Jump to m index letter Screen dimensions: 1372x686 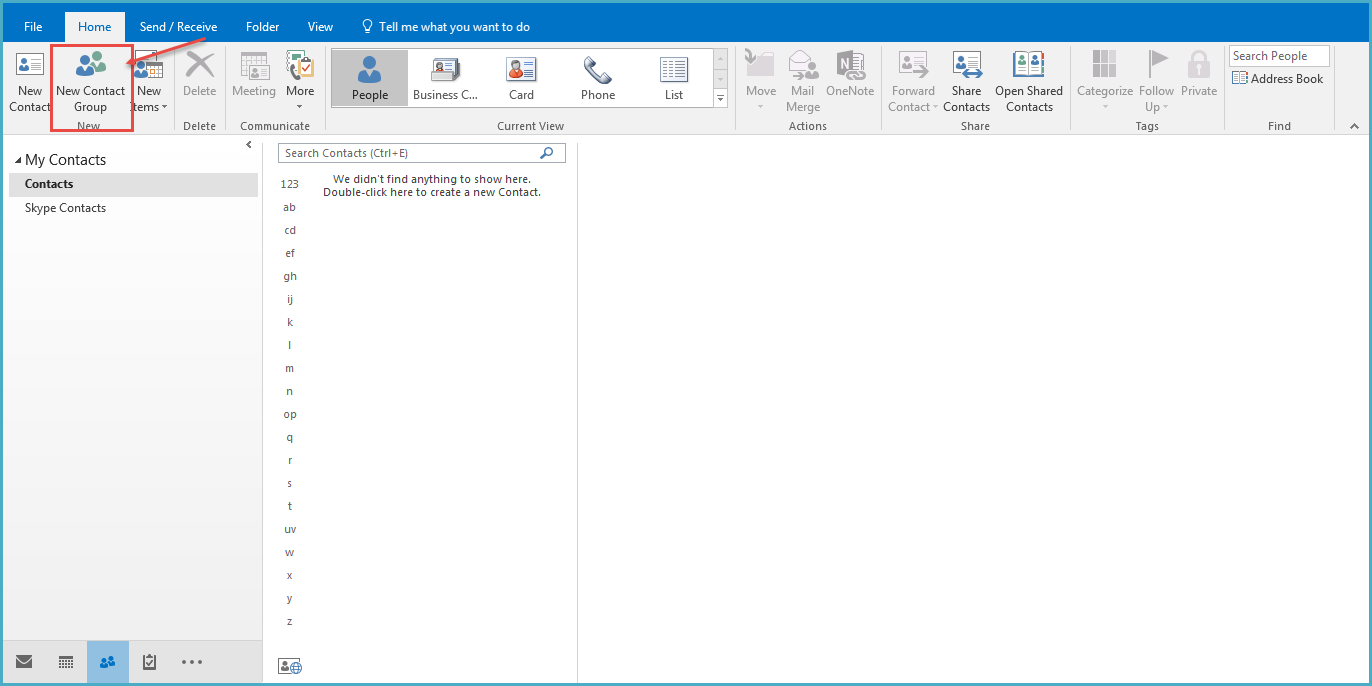290,368
